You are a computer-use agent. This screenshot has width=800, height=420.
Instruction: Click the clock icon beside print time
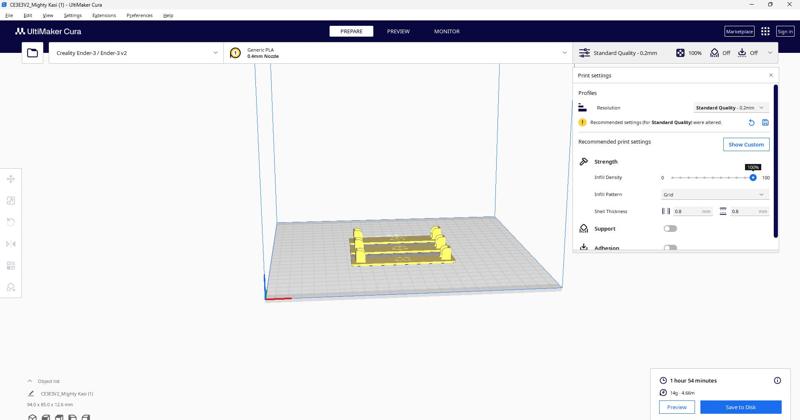[x=663, y=380]
